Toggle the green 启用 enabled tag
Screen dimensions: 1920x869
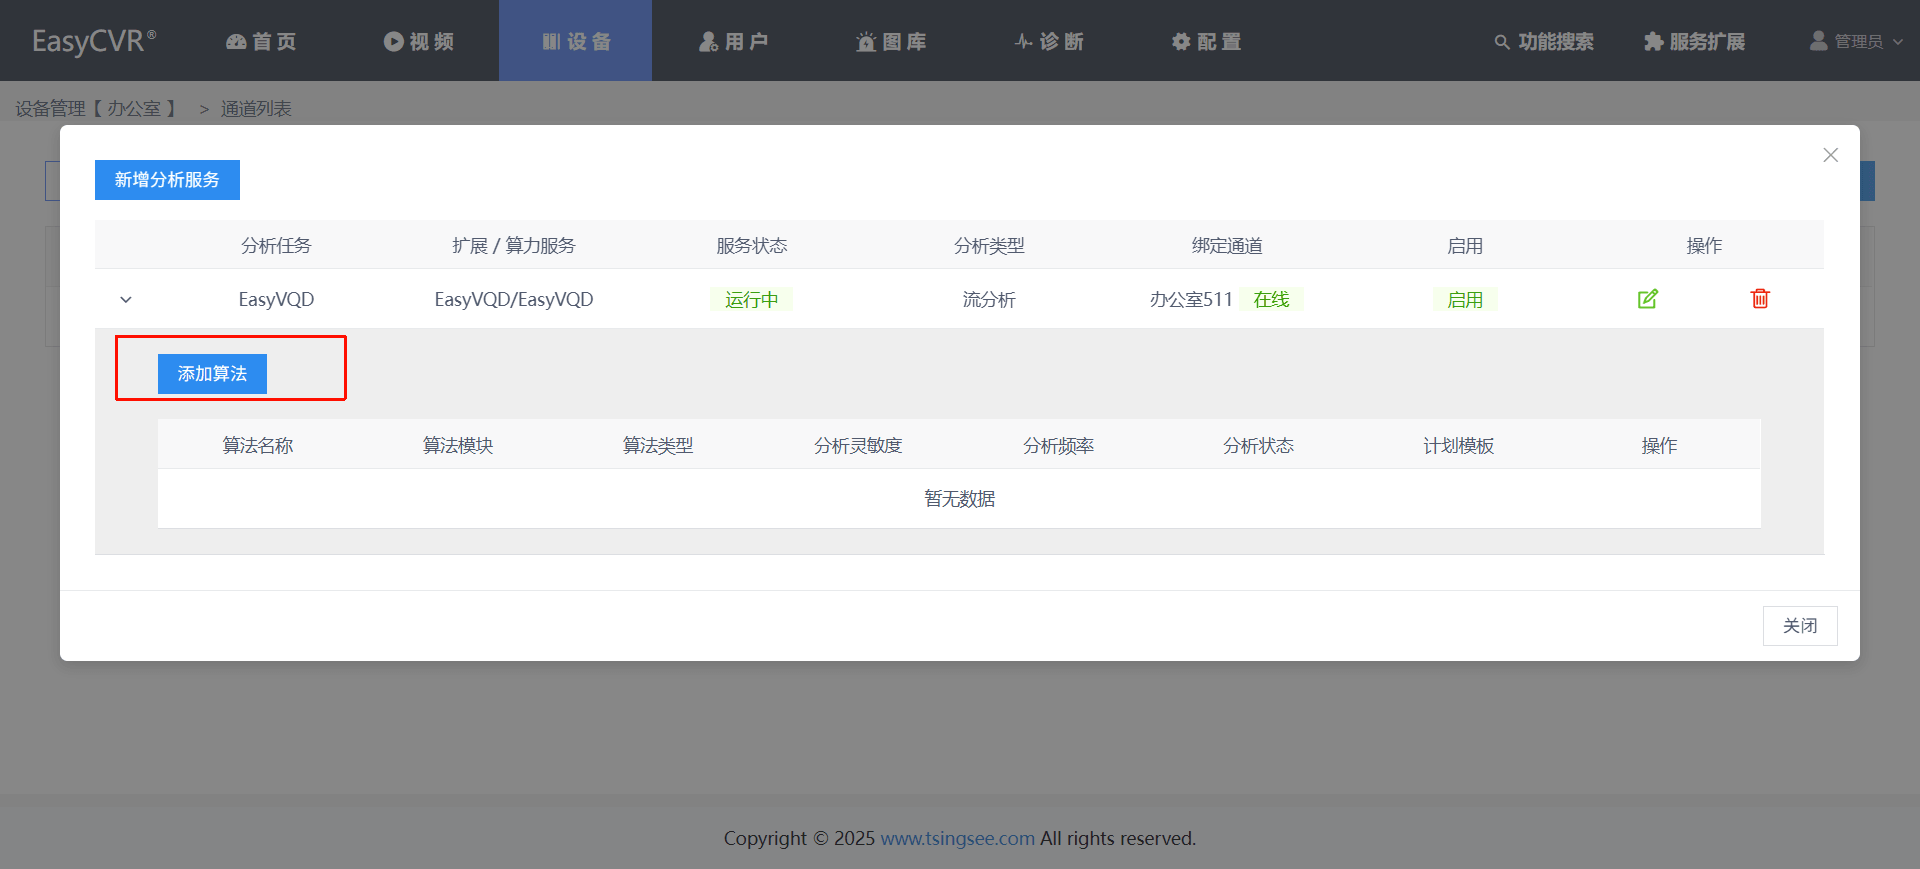click(1464, 300)
